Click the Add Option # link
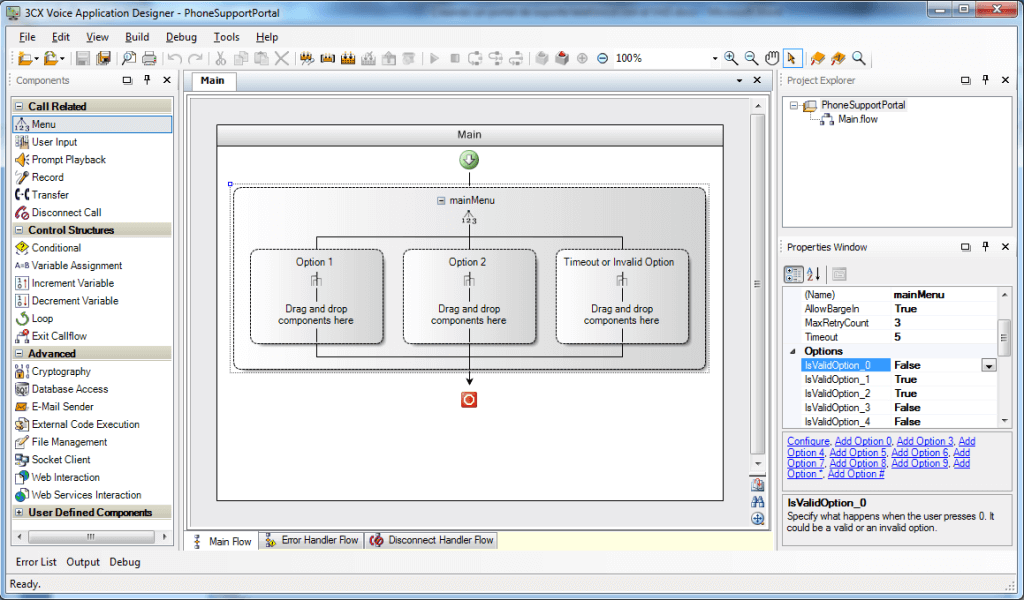Screen dimensions: 1024x600 (856, 474)
